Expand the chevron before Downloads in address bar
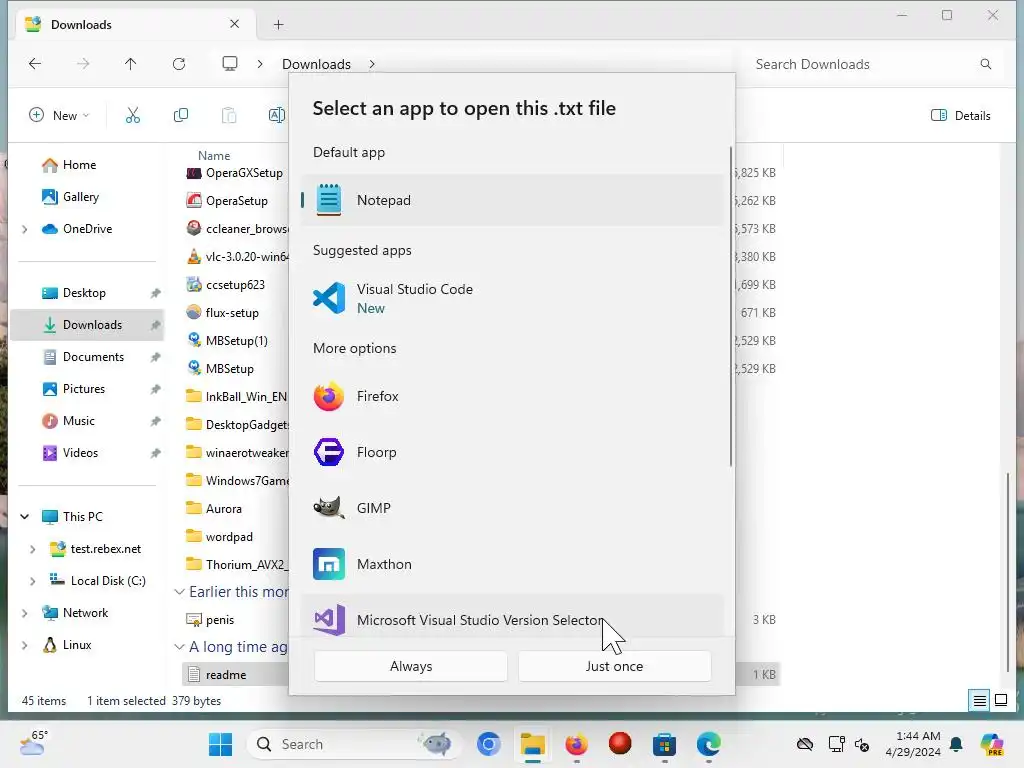 point(260,64)
